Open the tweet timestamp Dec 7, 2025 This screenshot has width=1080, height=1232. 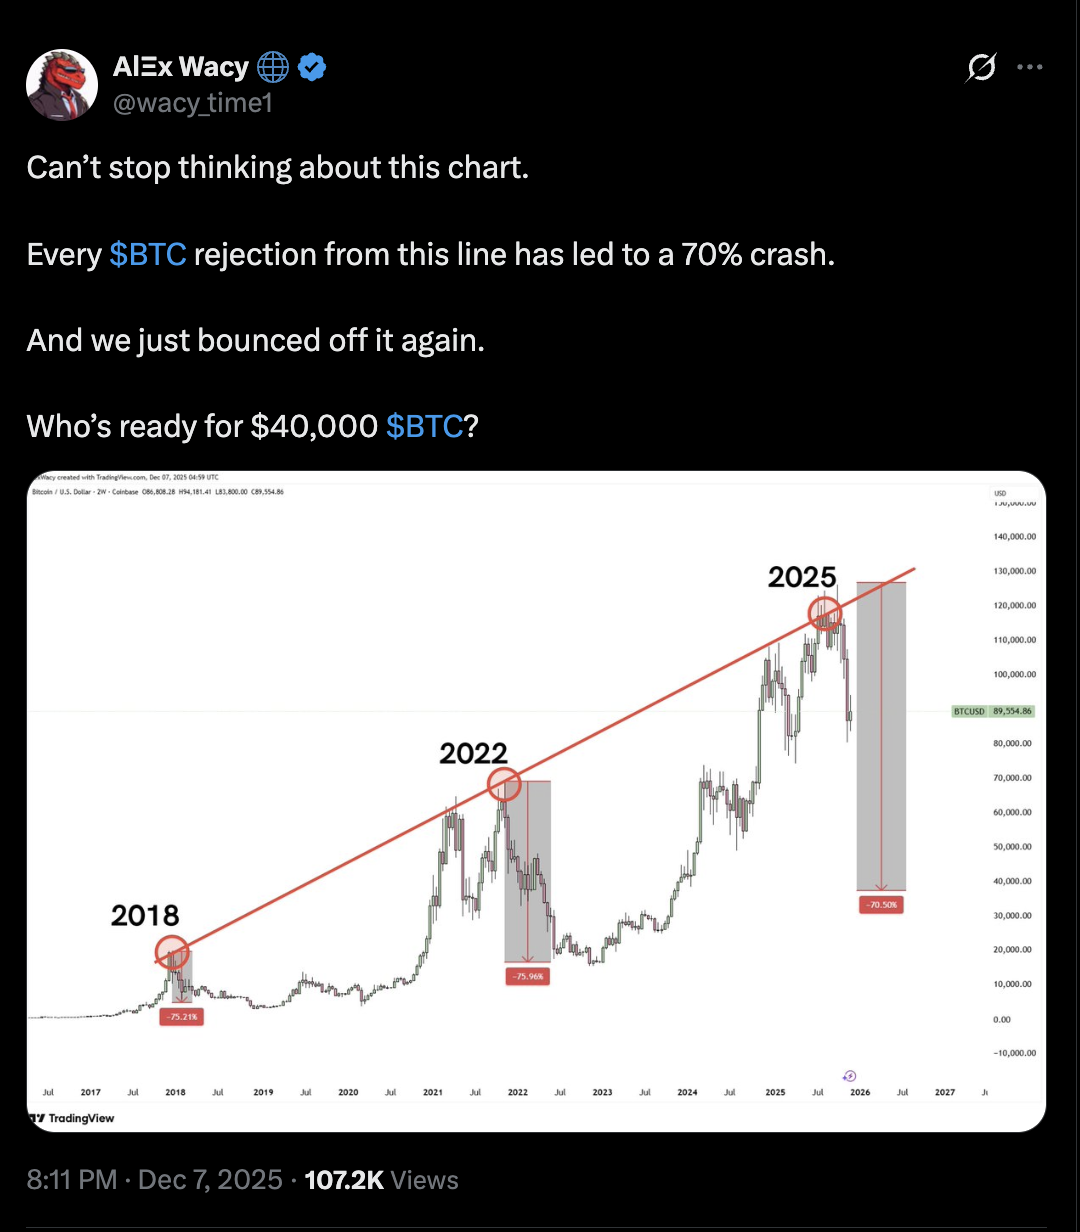210,1179
